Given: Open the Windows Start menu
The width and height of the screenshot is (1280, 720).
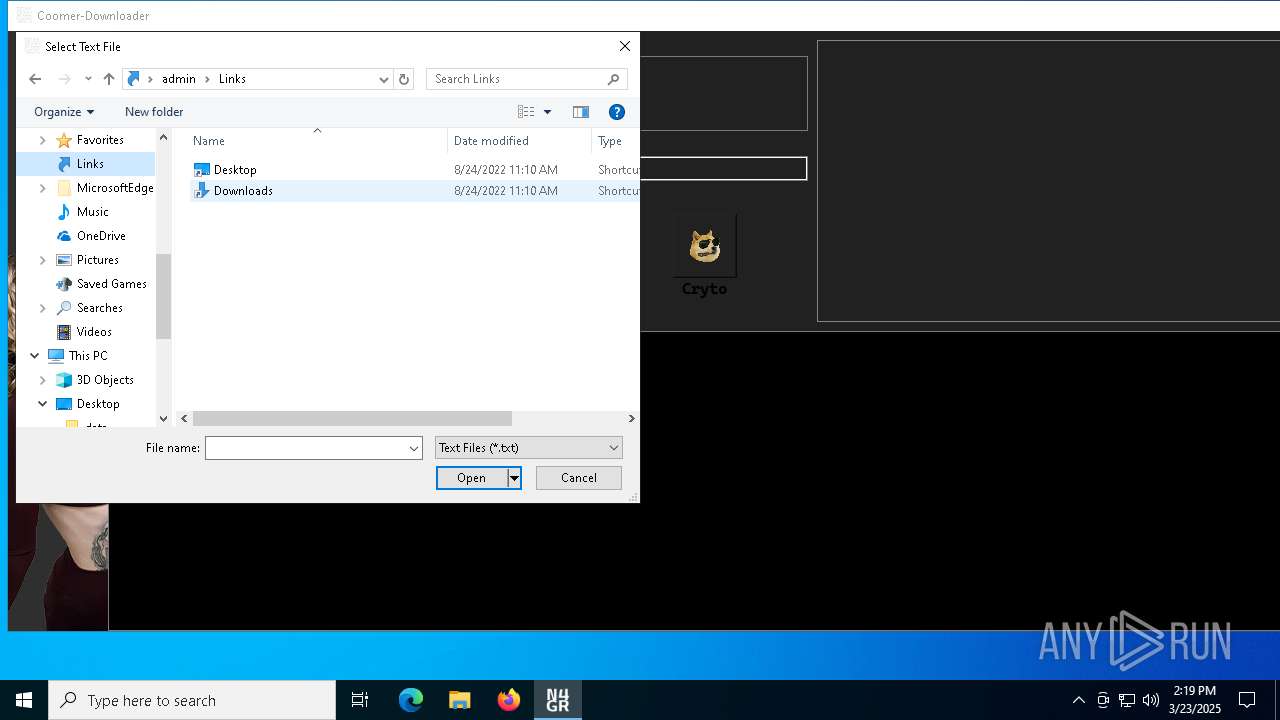Looking at the screenshot, I should [x=24, y=700].
